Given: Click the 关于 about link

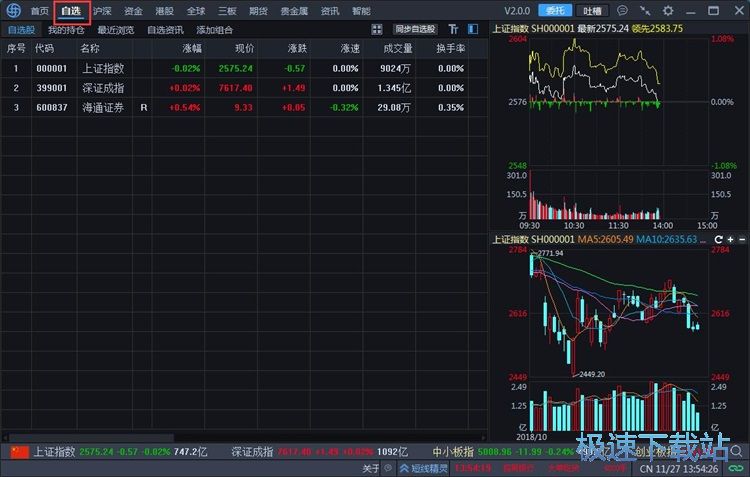Looking at the screenshot, I should point(371,468).
